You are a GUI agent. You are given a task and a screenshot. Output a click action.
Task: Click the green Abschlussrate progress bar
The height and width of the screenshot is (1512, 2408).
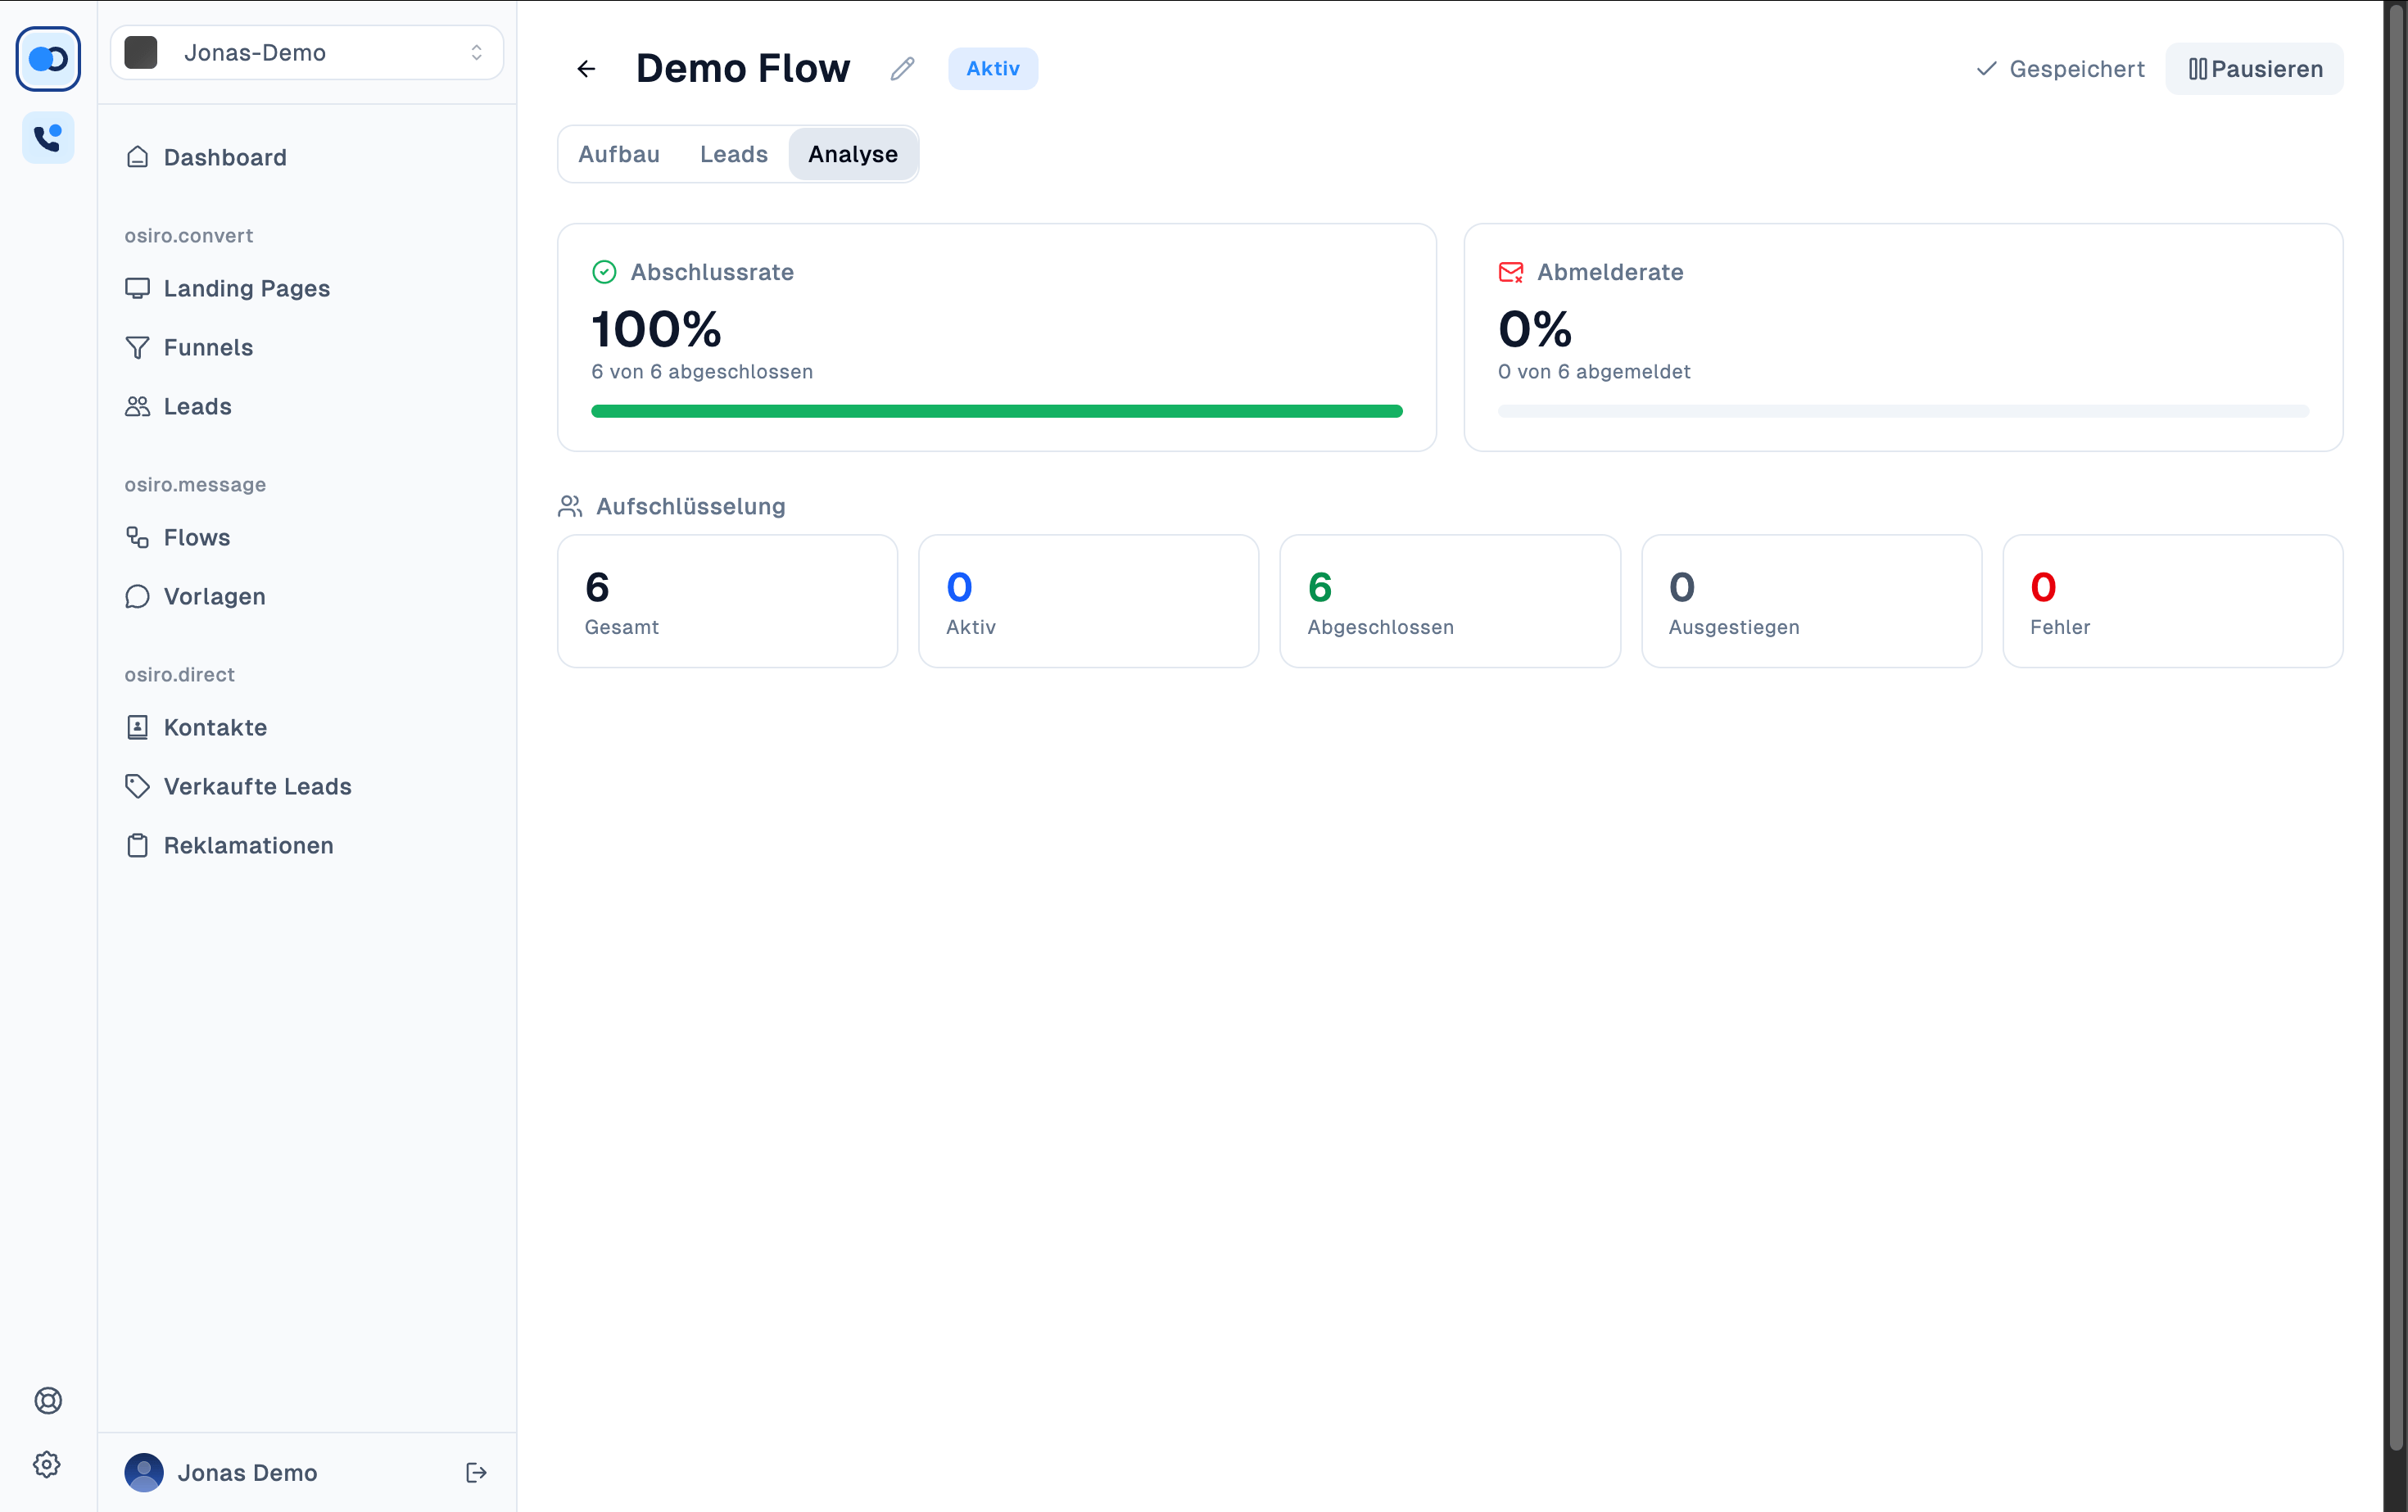[x=997, y=411]
